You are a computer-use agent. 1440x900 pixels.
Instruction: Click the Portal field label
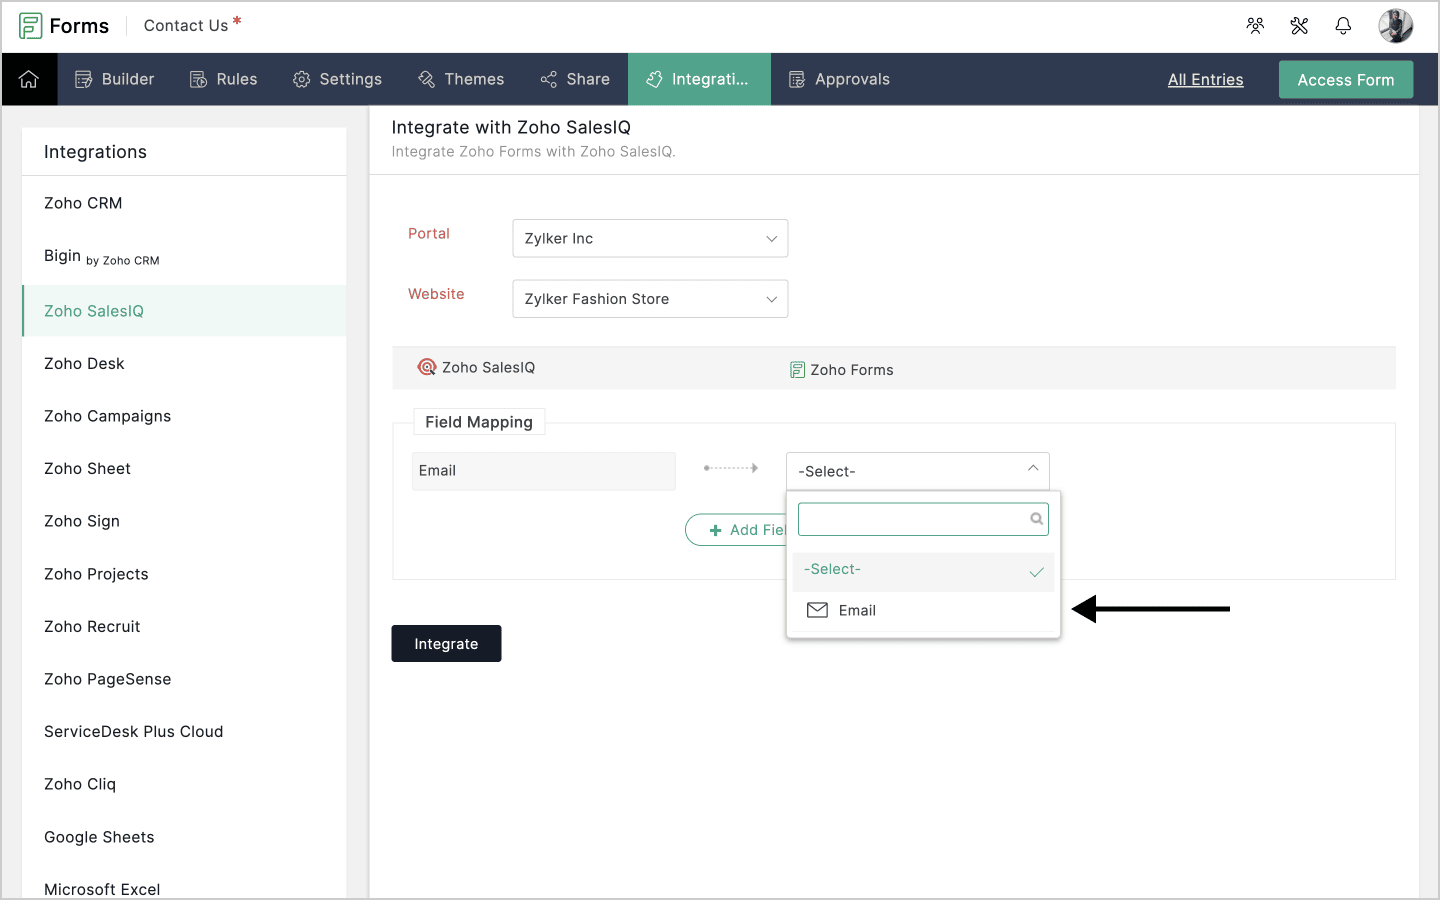[x=429, y=233]
